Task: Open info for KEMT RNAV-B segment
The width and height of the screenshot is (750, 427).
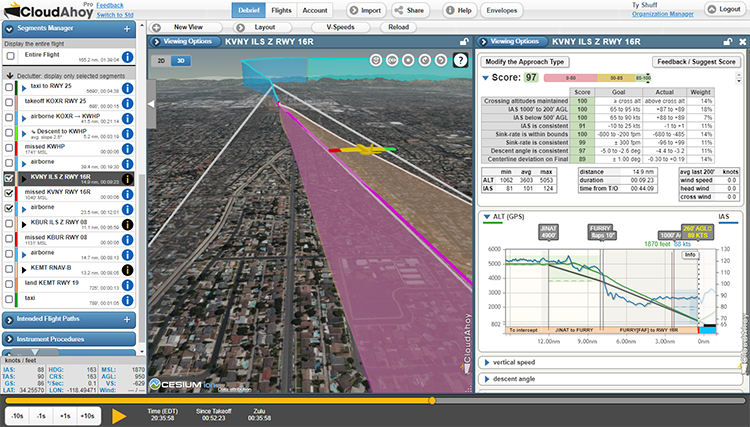Action: coord(127,270)
